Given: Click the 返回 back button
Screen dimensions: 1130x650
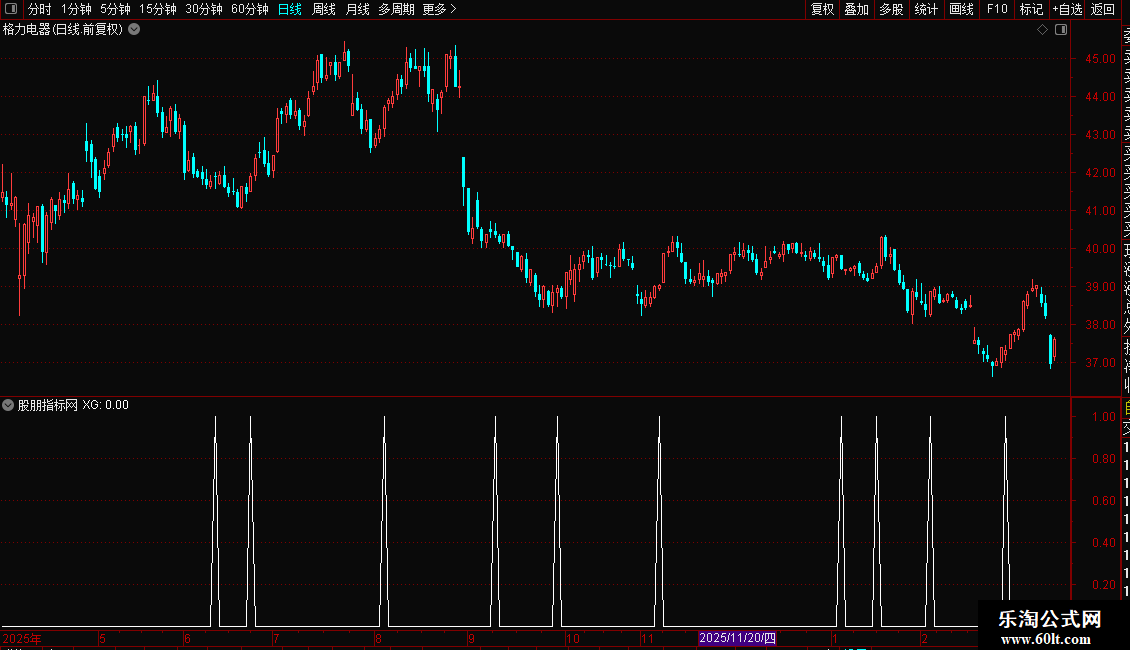Looking at the screenshot, I should 1103,9.
